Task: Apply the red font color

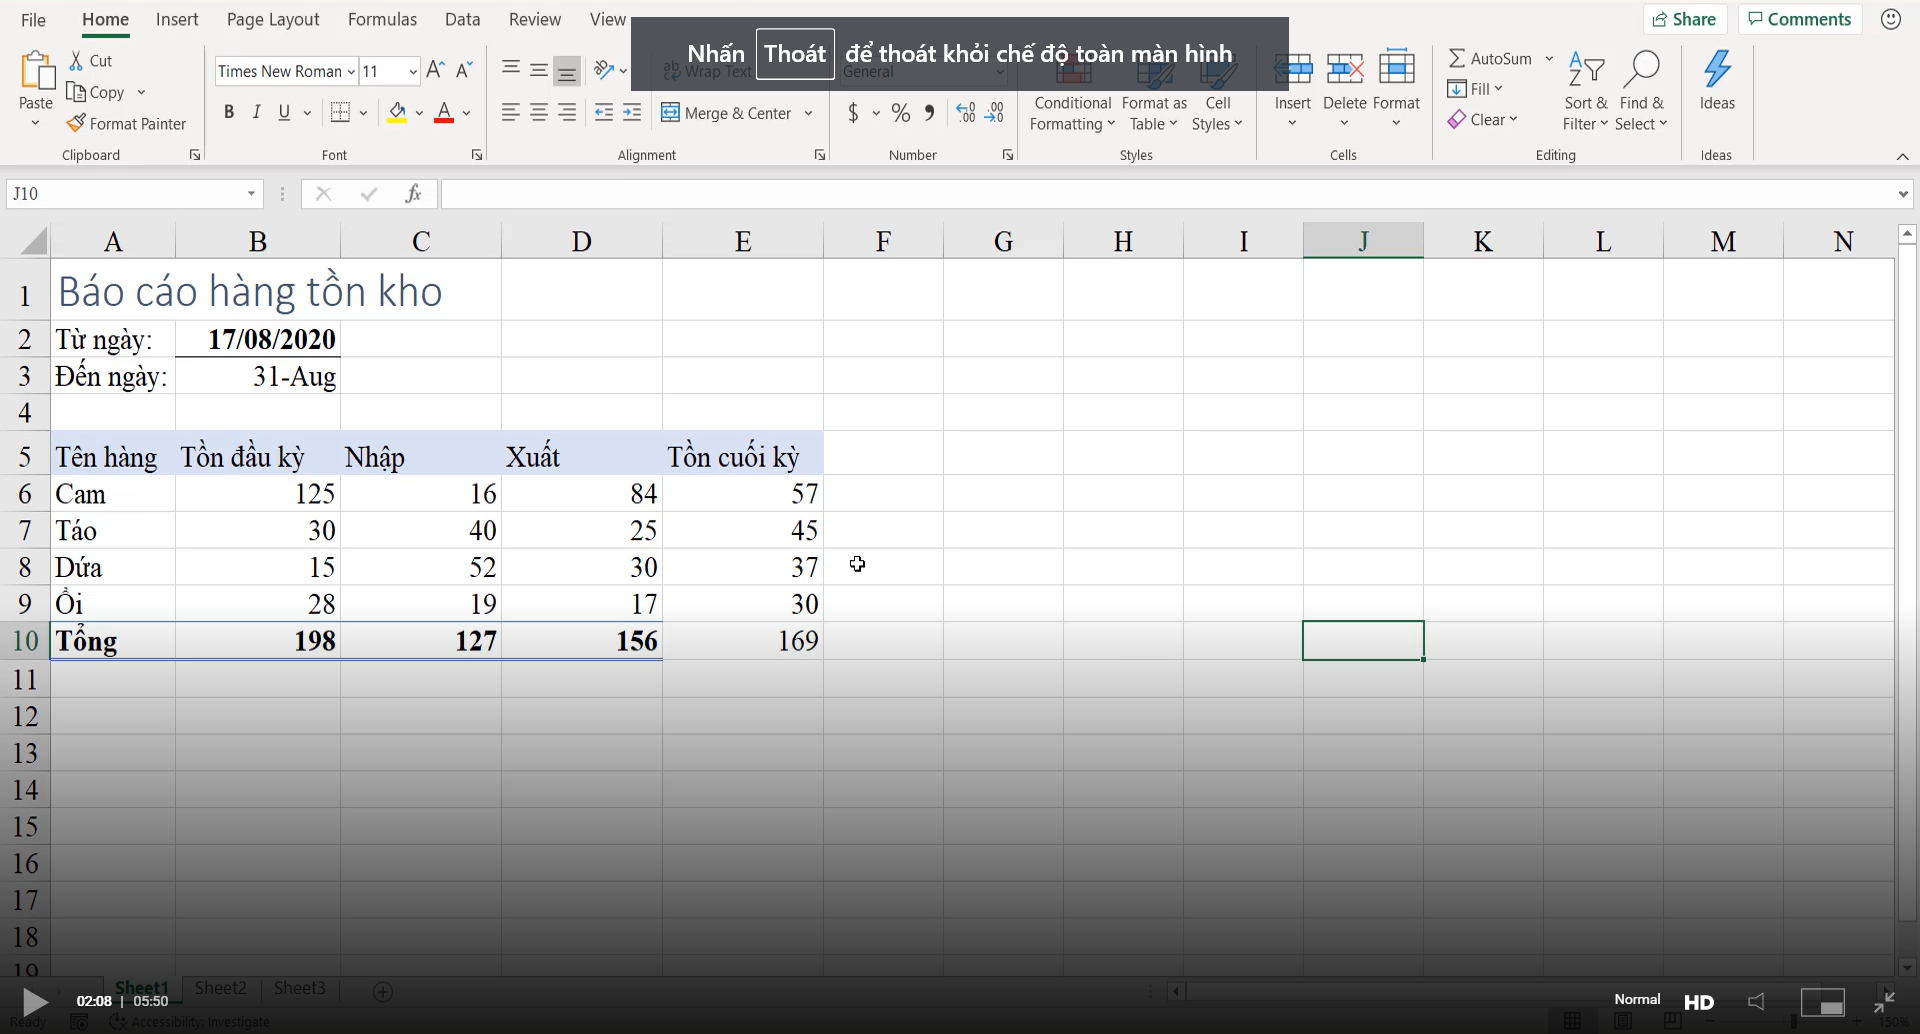Action: tap(444, 113)
